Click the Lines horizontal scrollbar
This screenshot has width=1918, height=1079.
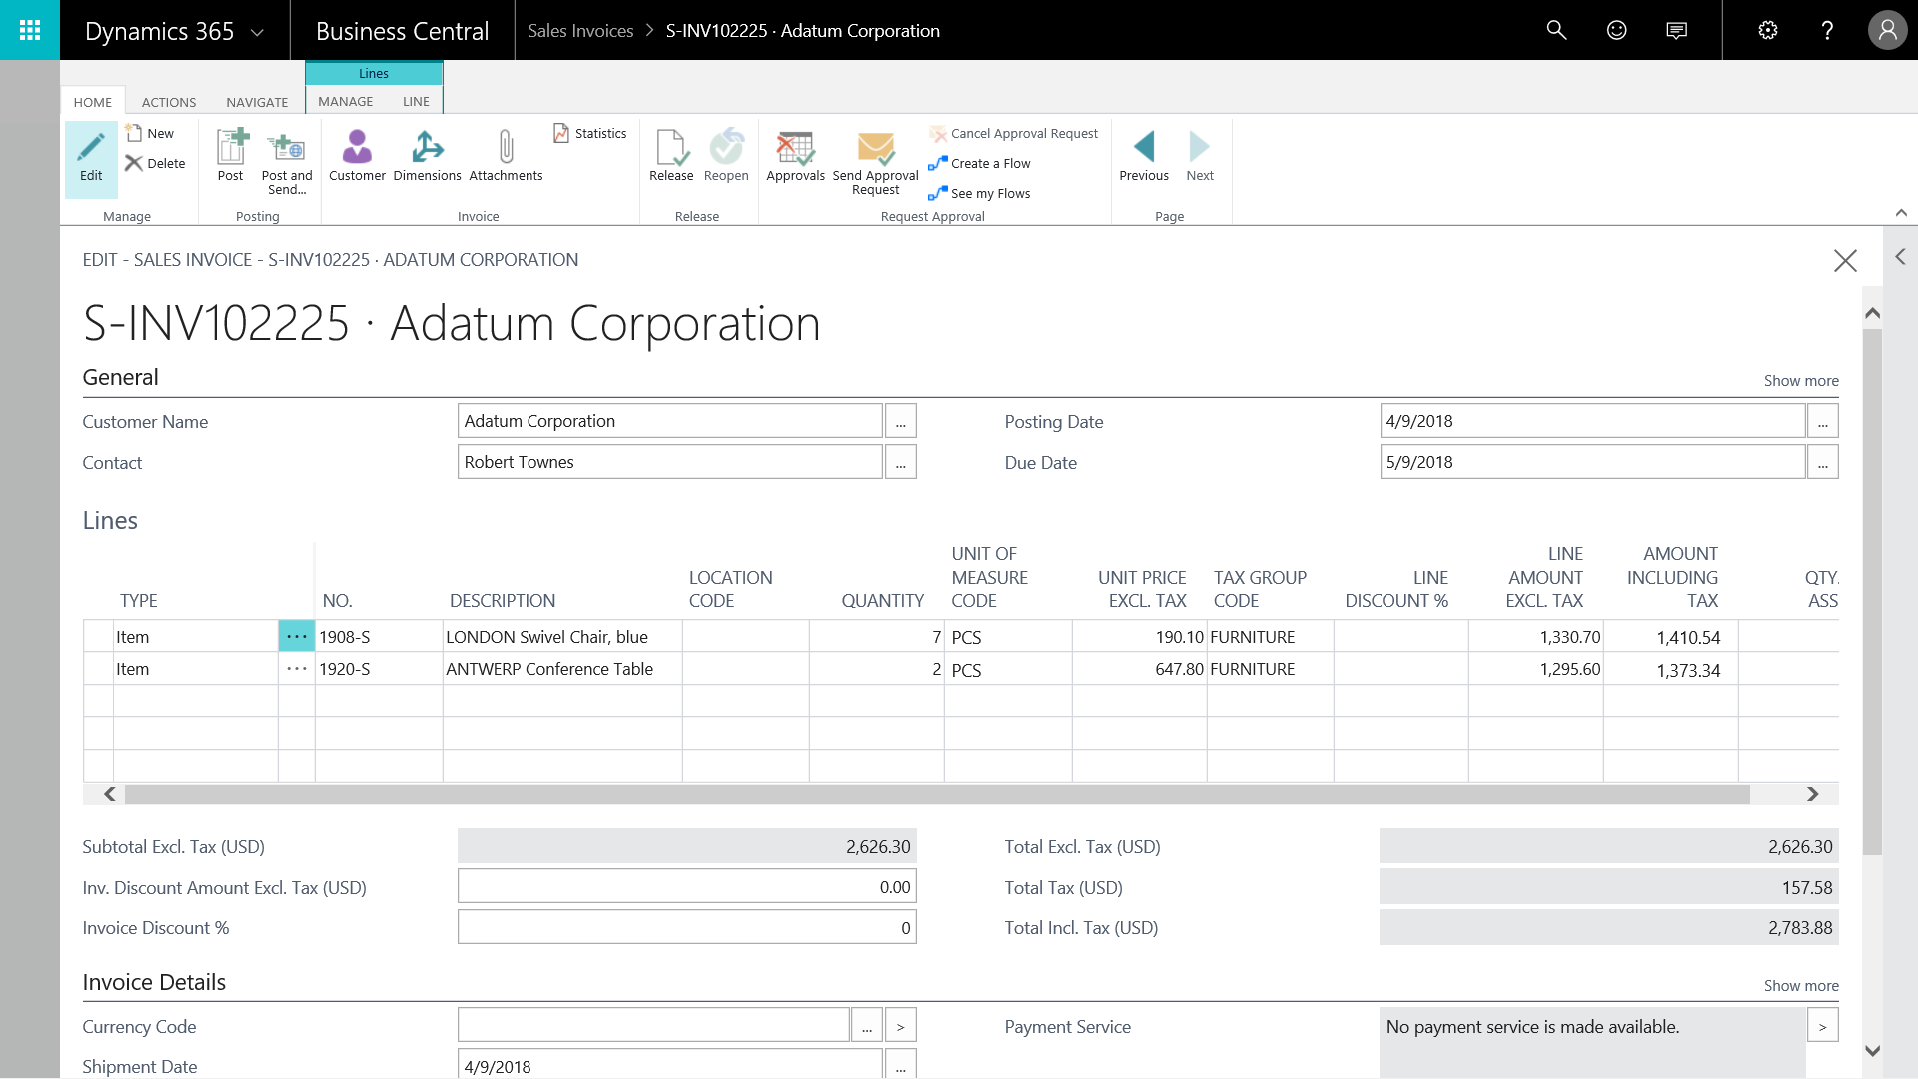[936, 794]
